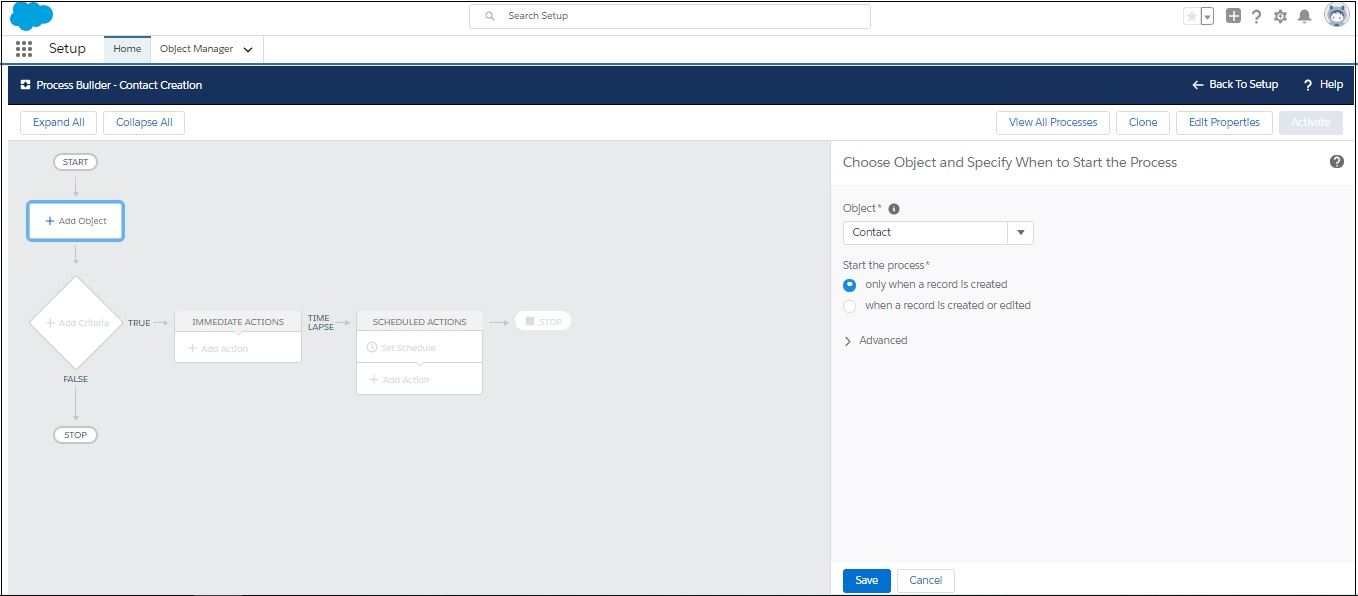Click the Activate button

pyautogui.click(x=1311, y=123)
